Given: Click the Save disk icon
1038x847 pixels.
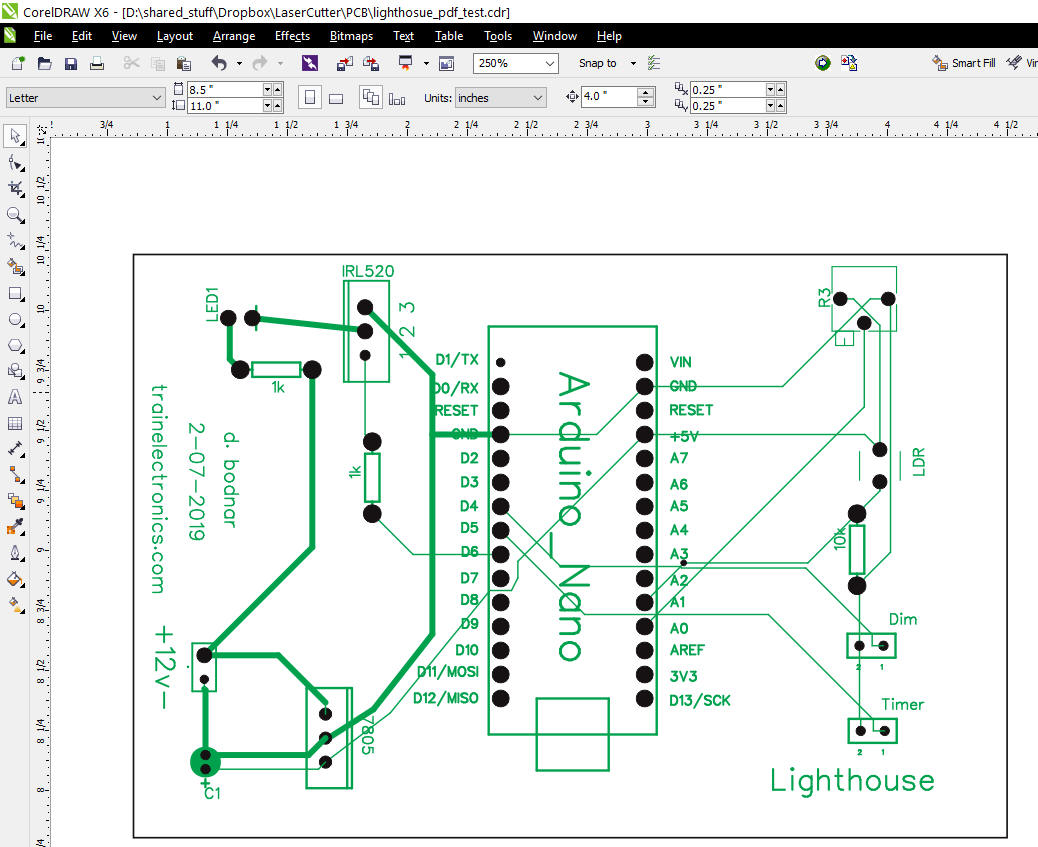Looking at the screenshot, I should [71, 63].
